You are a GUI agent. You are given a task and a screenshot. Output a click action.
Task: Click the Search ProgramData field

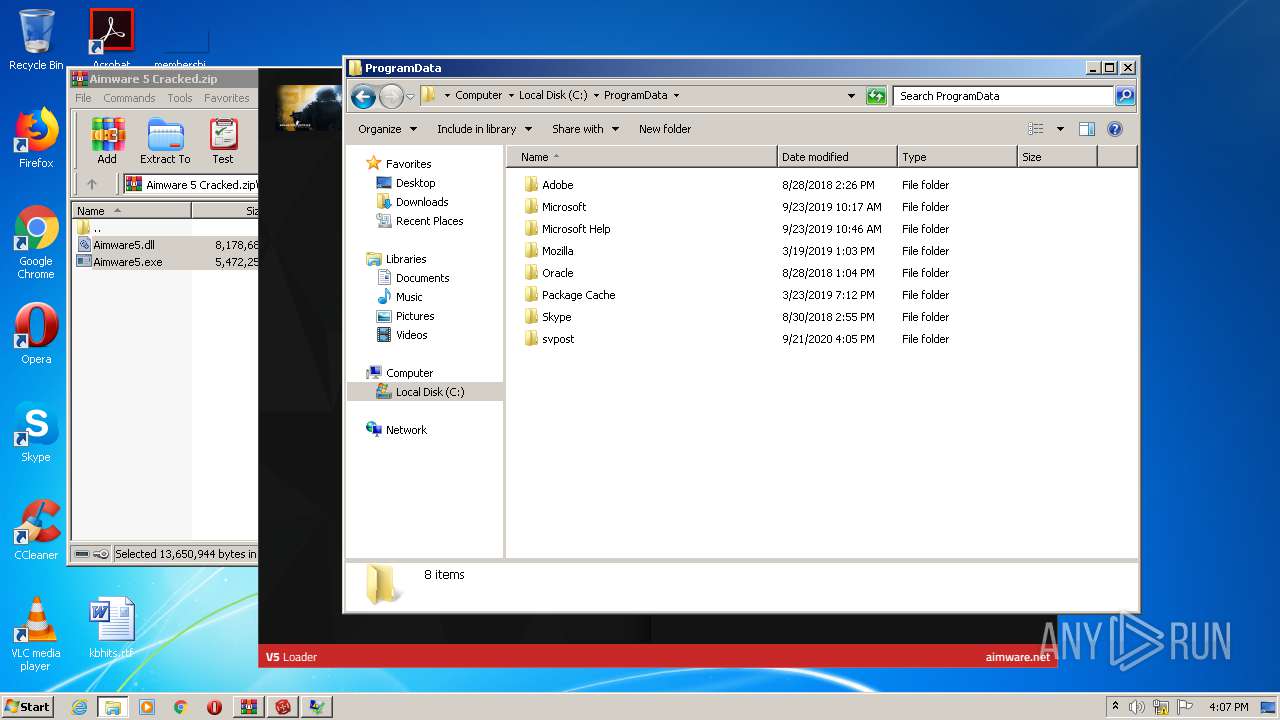pos(1003,96)
